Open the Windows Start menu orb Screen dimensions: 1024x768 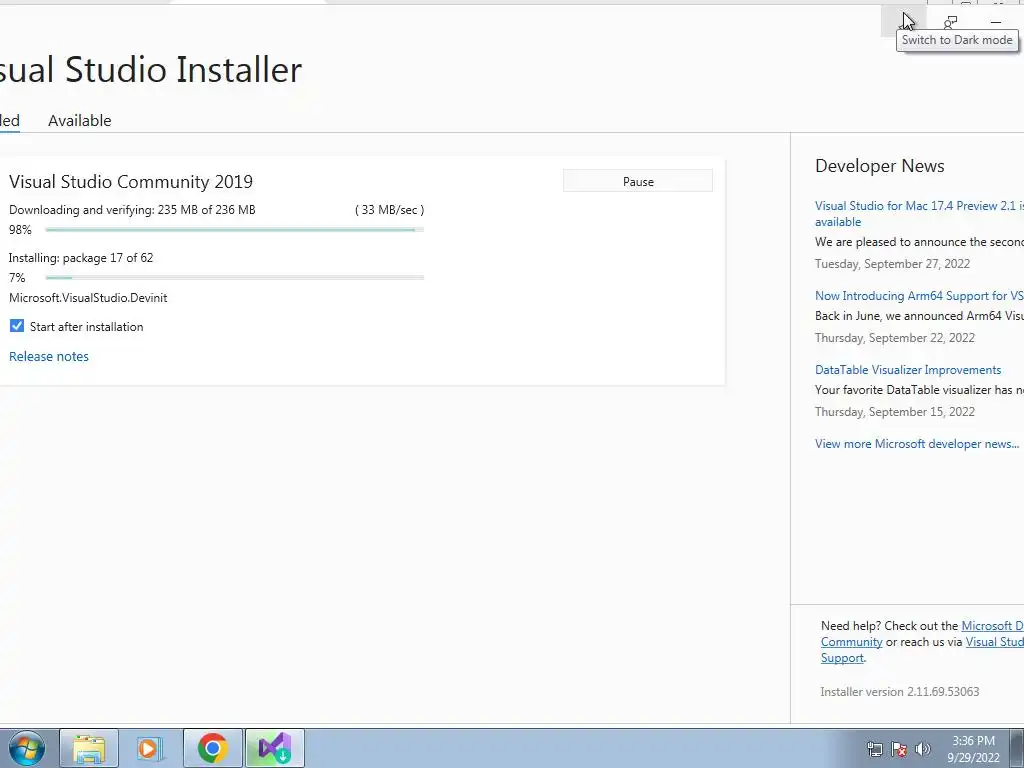click(x=27, y=748)
